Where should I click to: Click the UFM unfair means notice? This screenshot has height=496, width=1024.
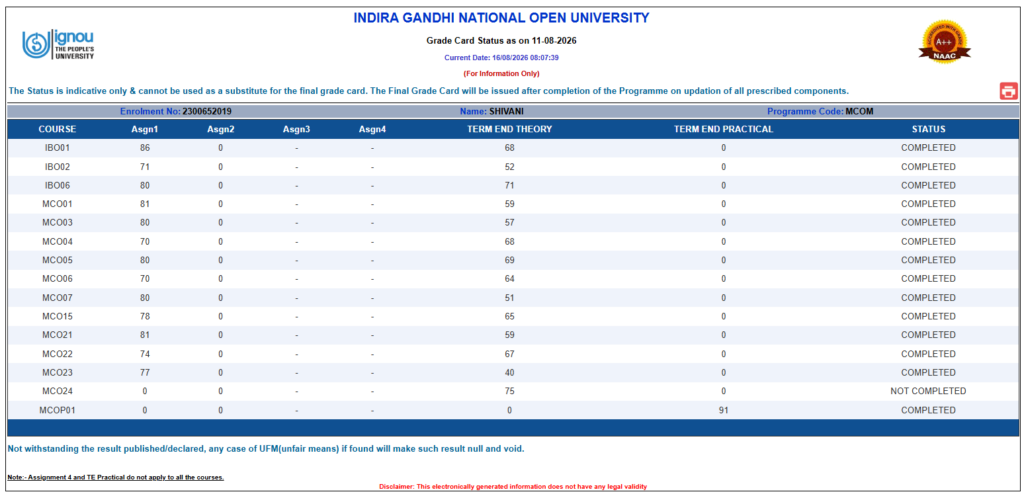pyautogui.click(x=266, y=449)
